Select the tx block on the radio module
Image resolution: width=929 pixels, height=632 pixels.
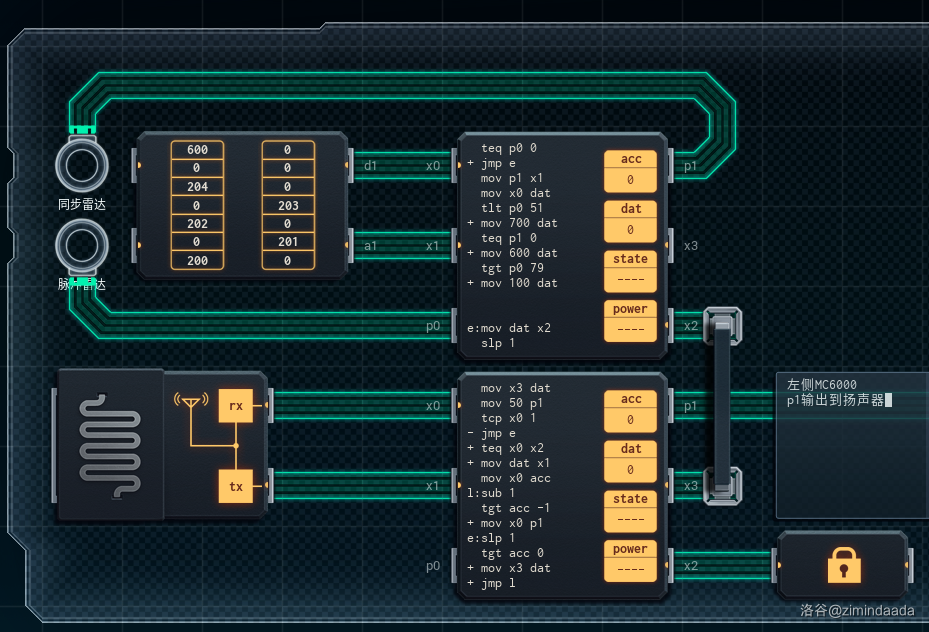pyautogui.click(x=236, y=487)
